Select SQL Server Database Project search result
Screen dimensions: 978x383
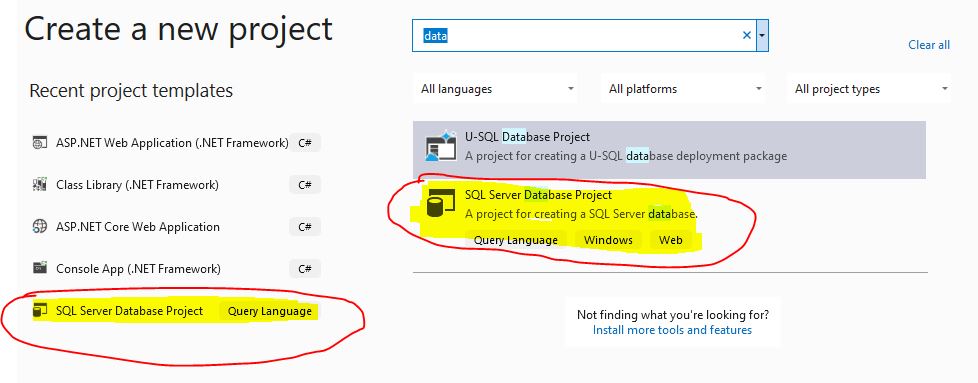[669, 218]
